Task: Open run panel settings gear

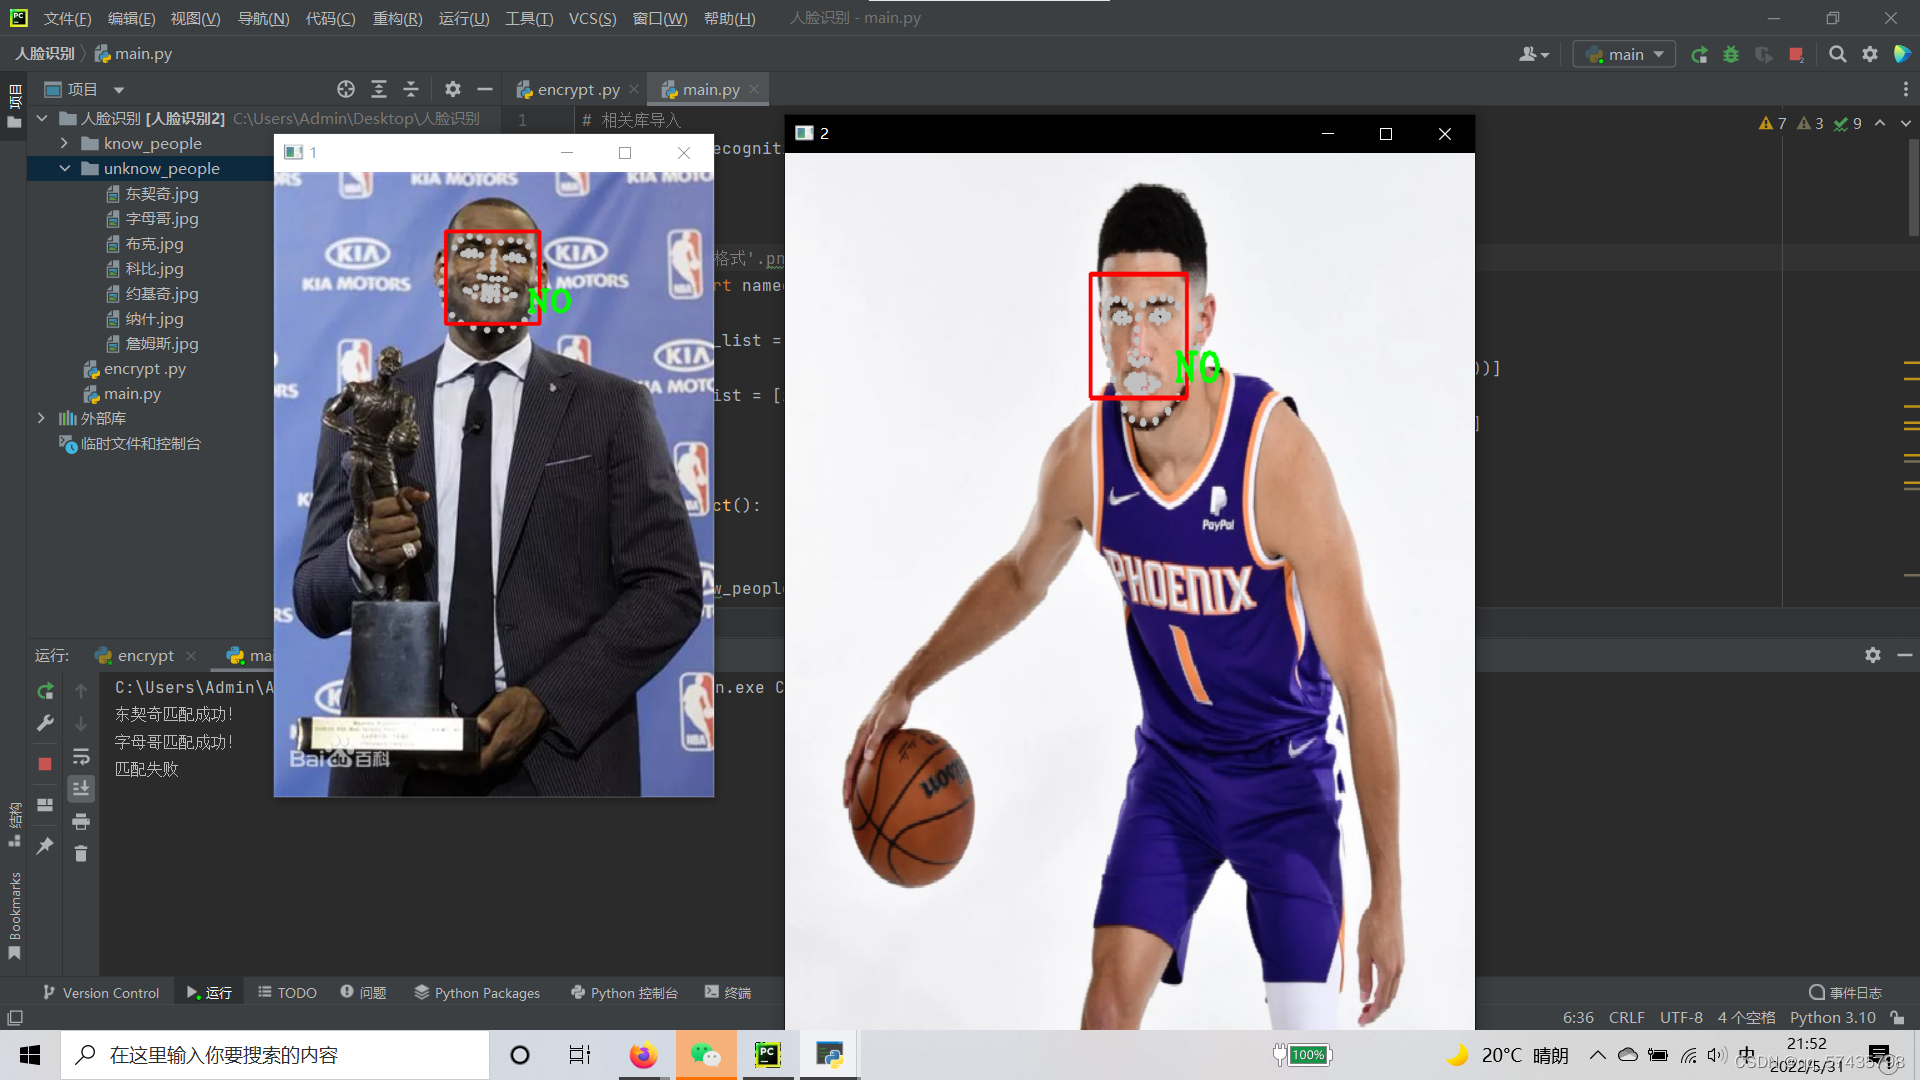Action: pos(1873,656)
